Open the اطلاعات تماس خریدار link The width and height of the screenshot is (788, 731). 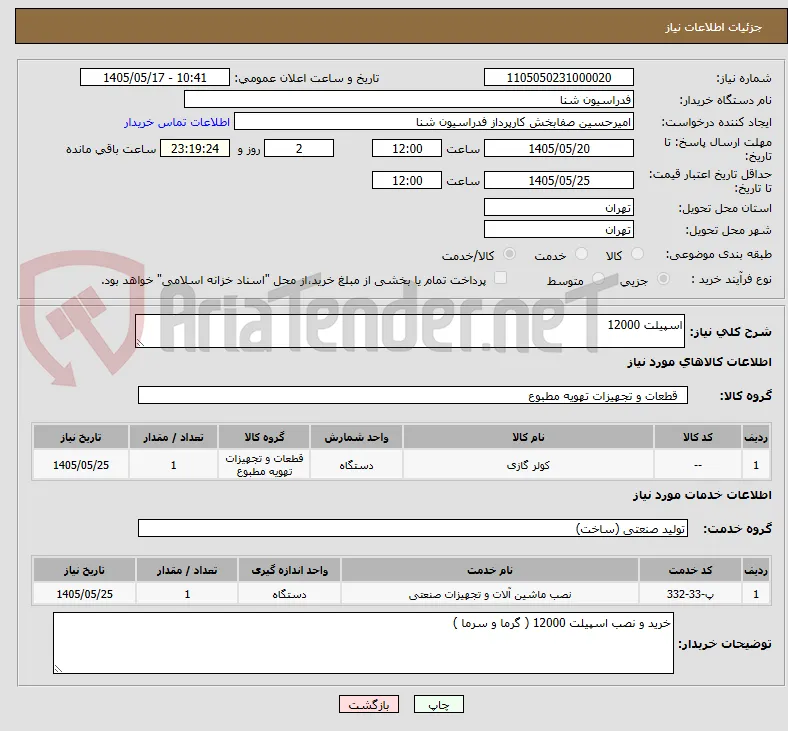pos(177,122)
